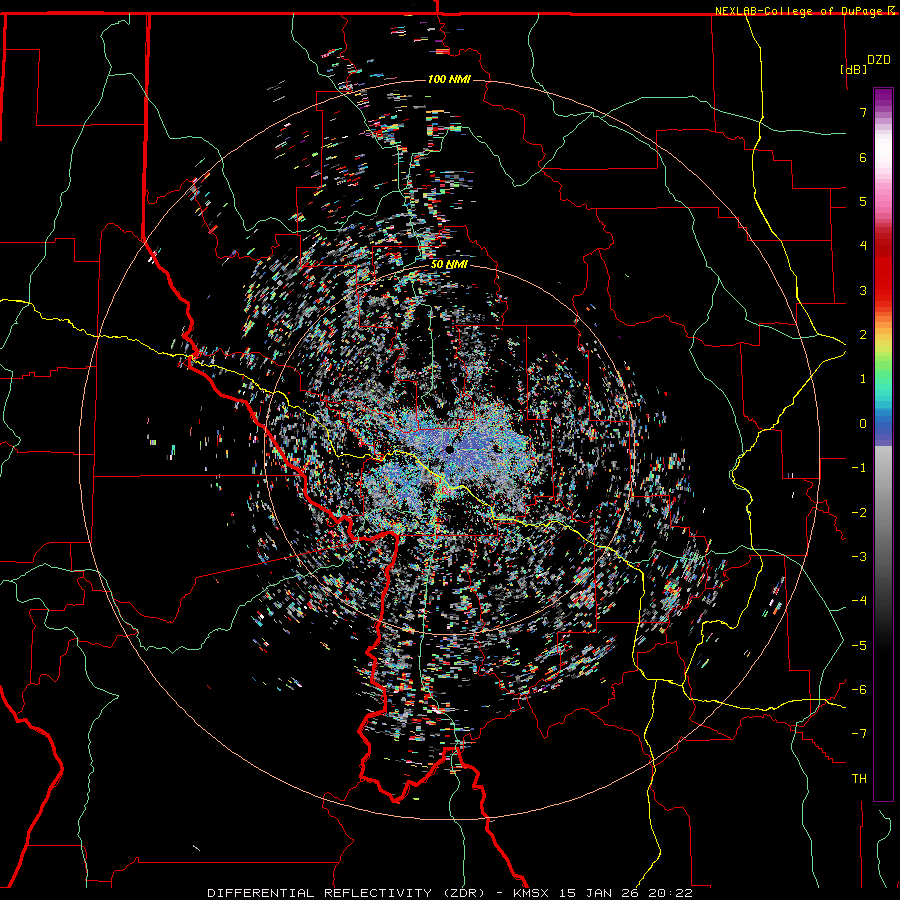Click the 2 value on the color scale

(863, 335)
